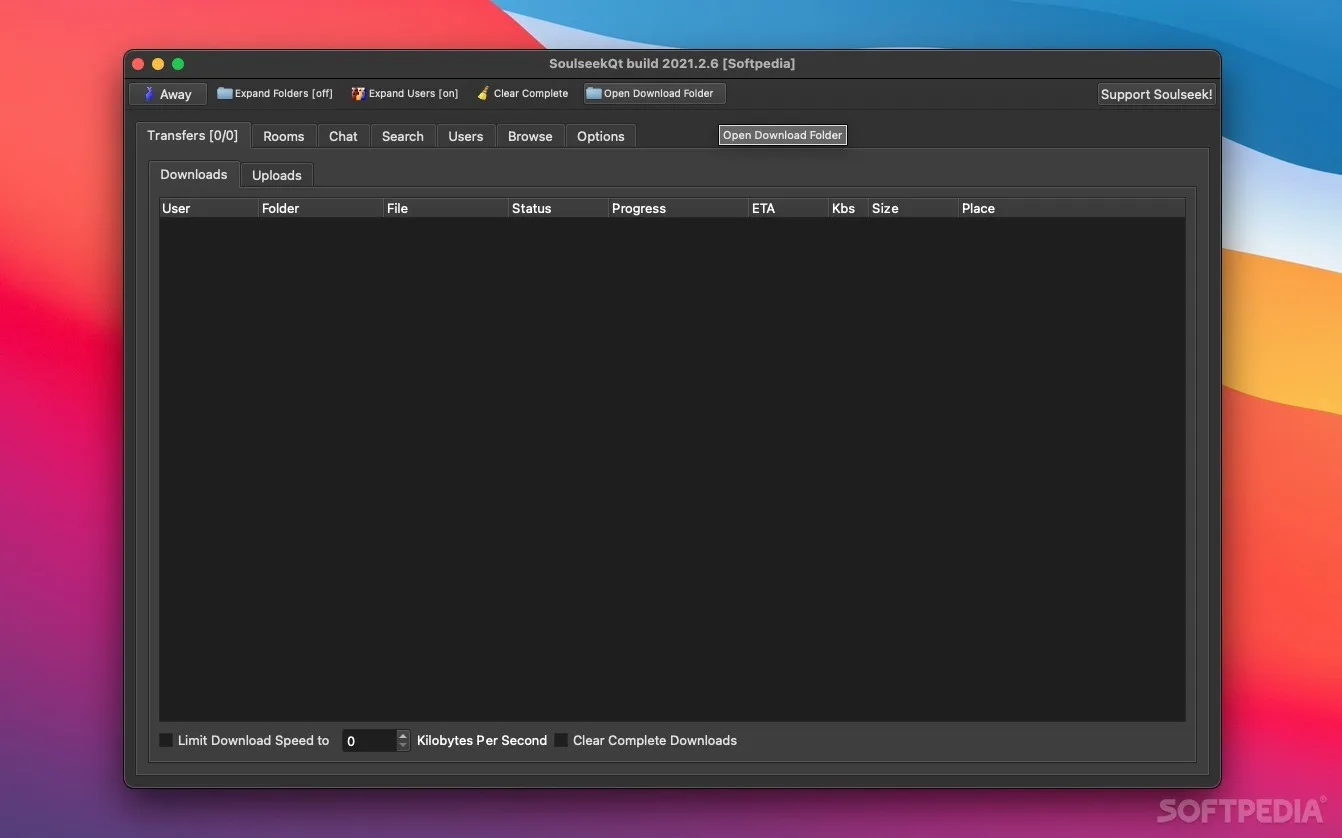Click the Clear Complete broom icon

[x=483, y=94]
